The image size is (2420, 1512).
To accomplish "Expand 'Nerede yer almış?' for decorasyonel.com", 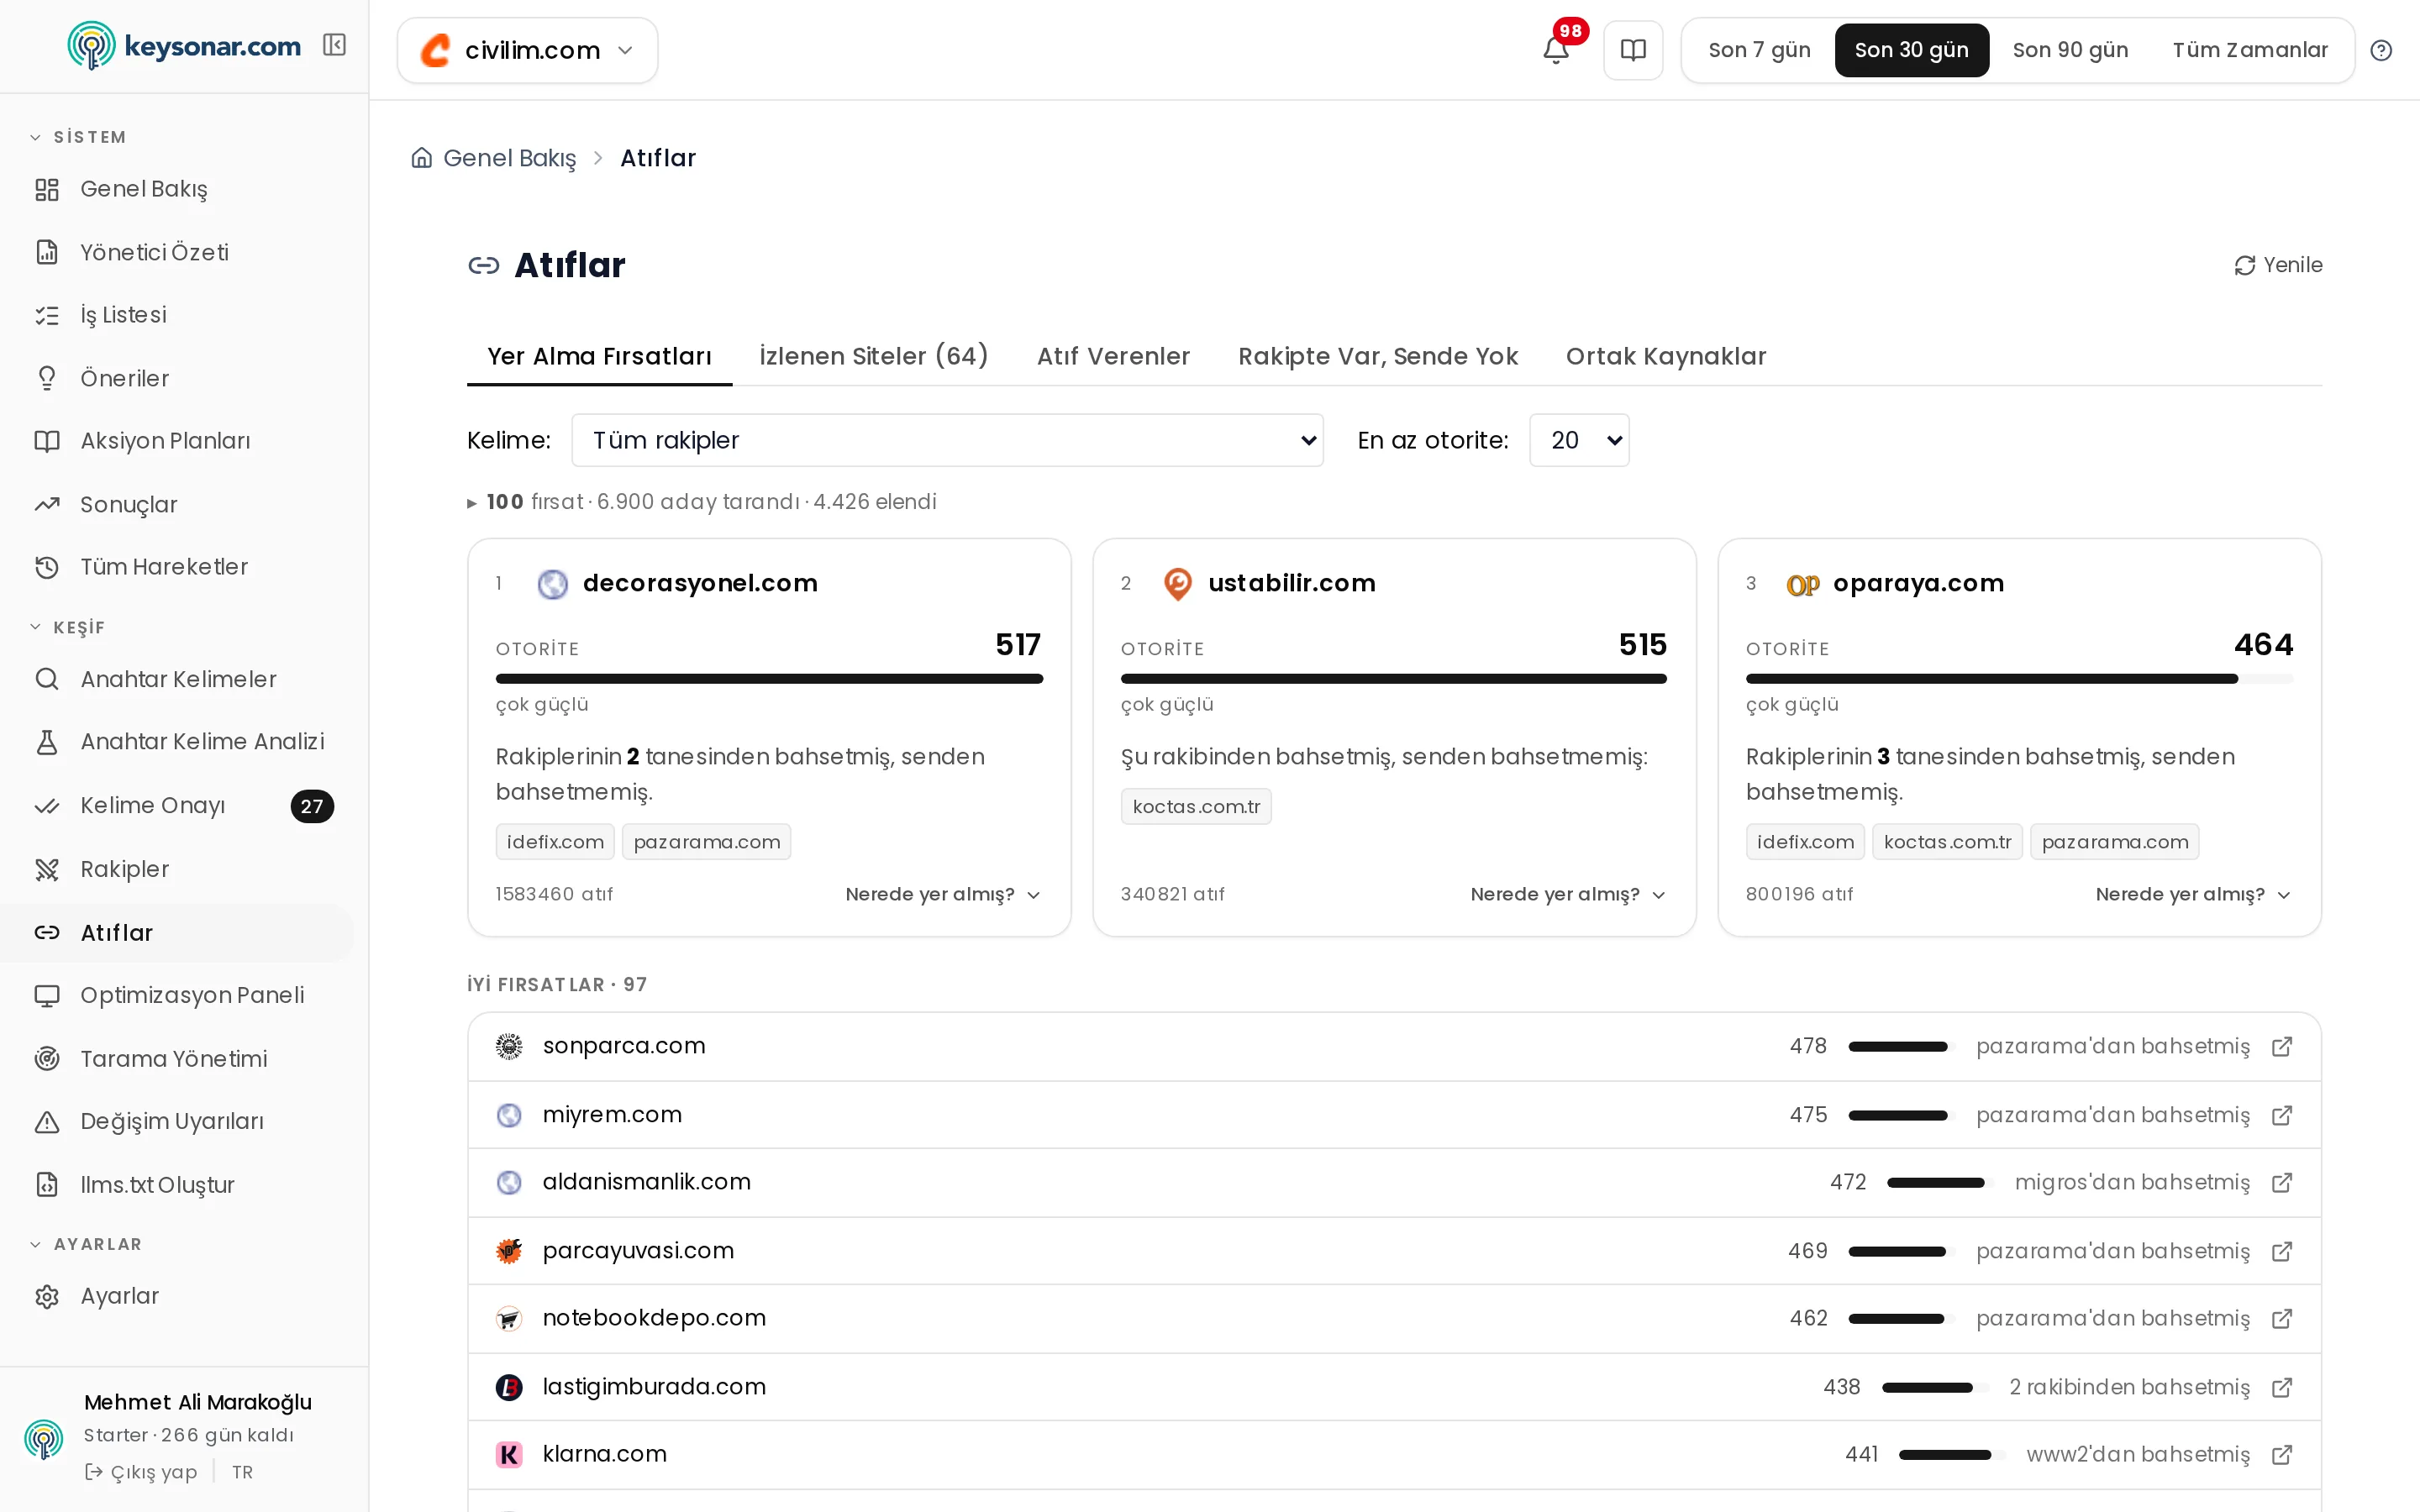I will point(943,894).
